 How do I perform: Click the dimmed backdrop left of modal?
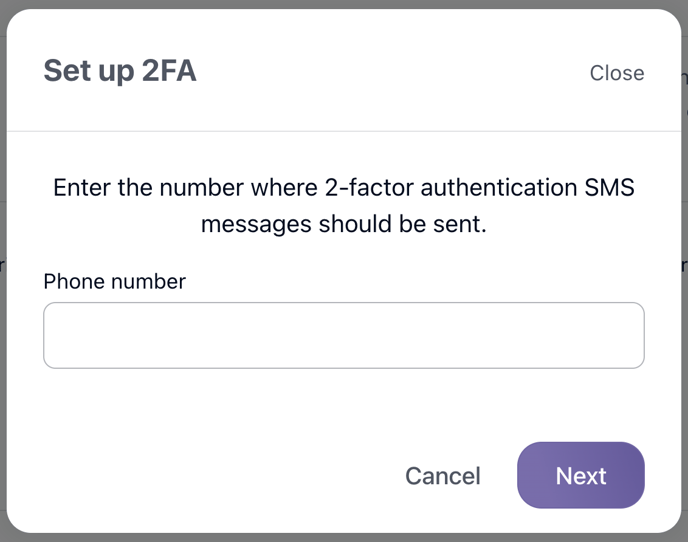3,300
